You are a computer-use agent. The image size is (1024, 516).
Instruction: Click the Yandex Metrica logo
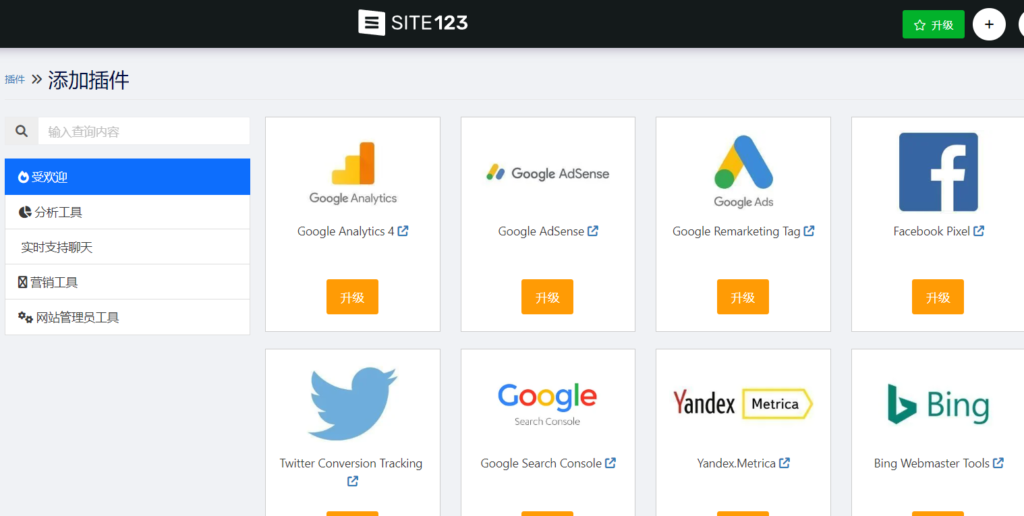[x=743, y=404]
